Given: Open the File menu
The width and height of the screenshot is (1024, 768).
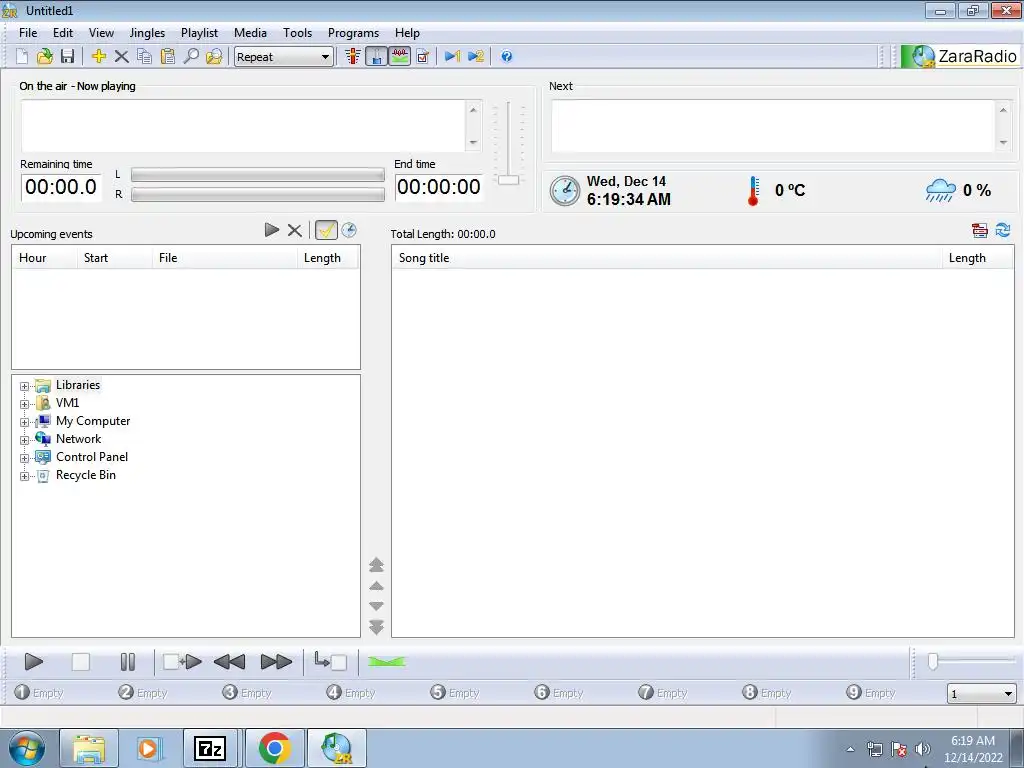Looking at the screenshot, I should 28,33.
